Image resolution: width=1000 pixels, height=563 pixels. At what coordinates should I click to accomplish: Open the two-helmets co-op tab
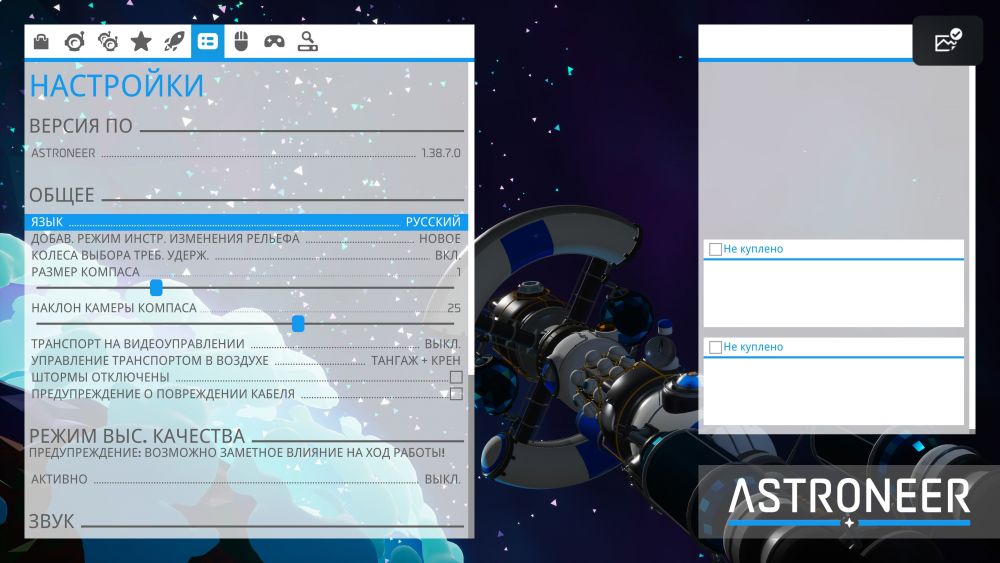click(x=107, y=41)
